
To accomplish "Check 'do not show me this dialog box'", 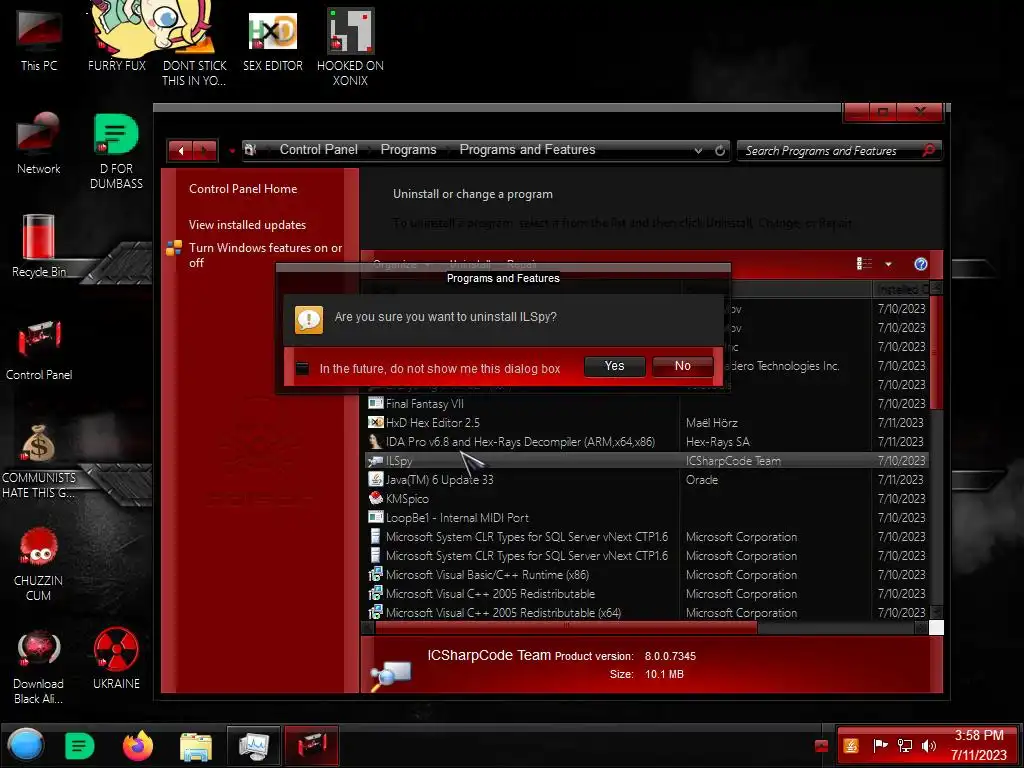I will (x=302, y=368).
